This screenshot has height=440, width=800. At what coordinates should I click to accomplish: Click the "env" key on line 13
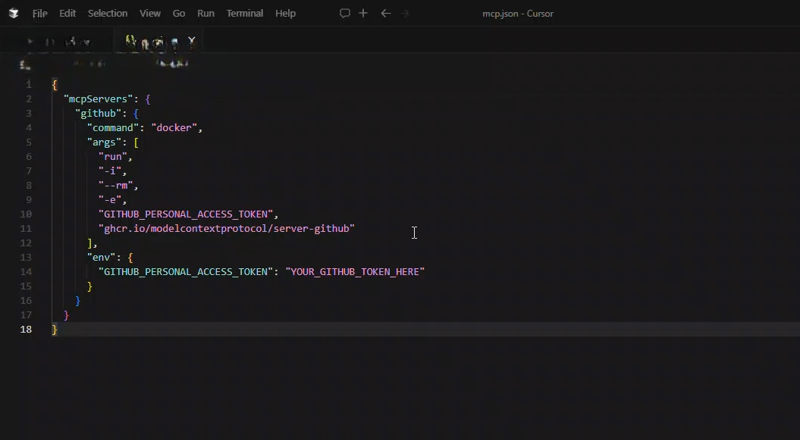(103, 257)
